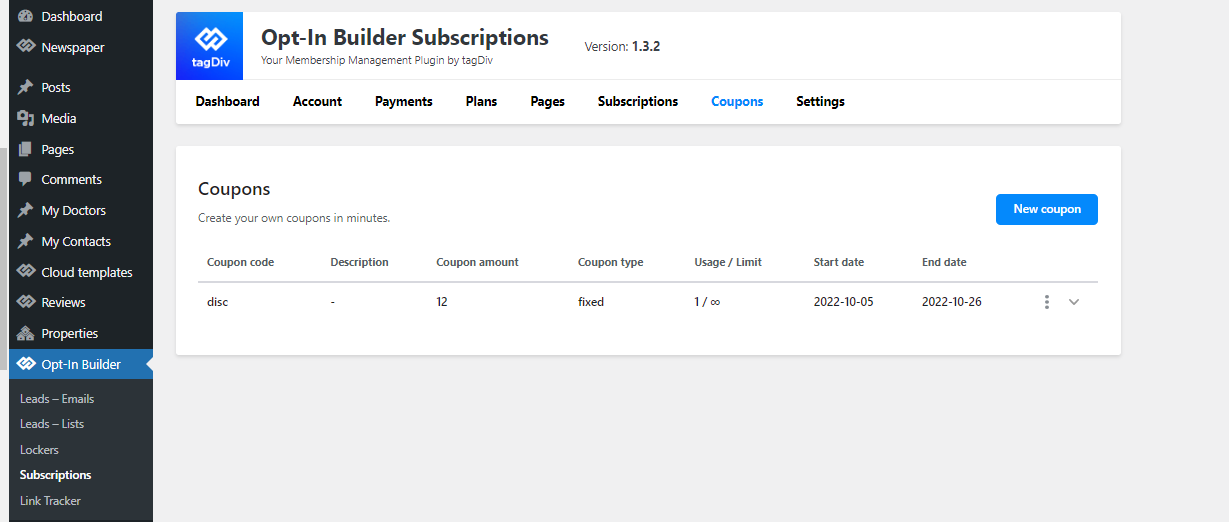Open My Contacts in sidebar
The height and width of the screenshot is (522, 1229).
click(x=76, y=241)
